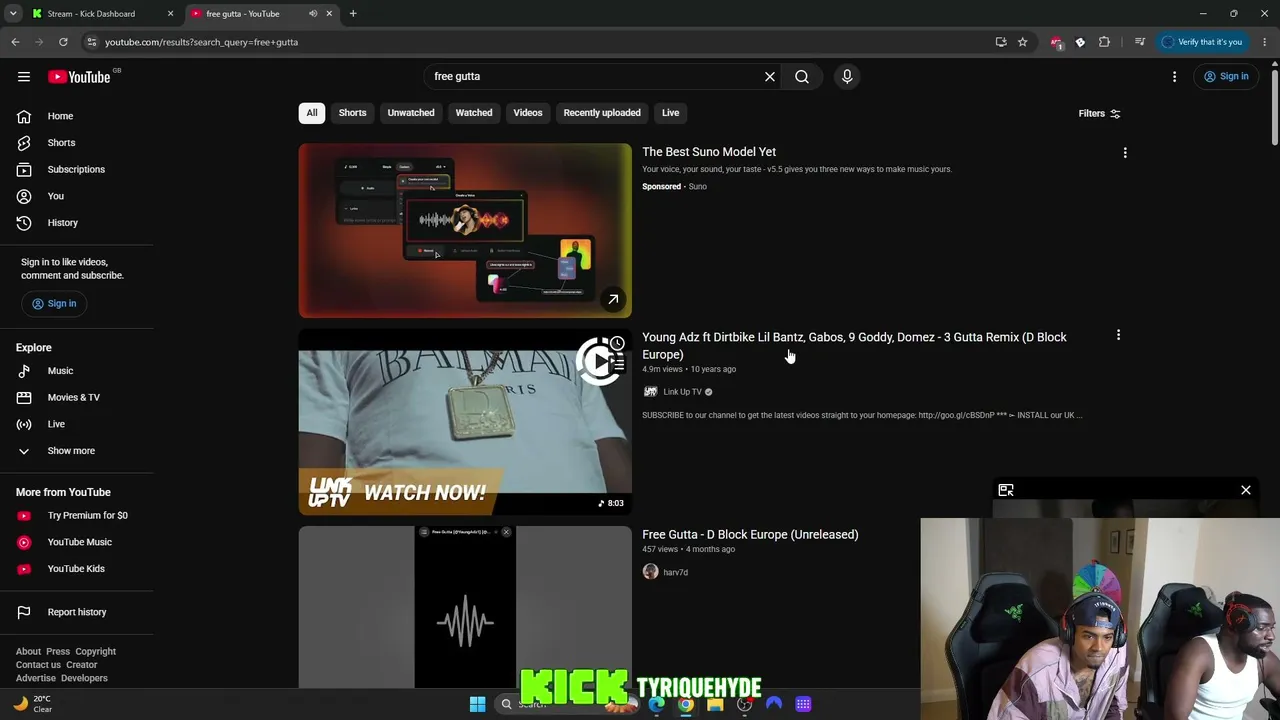This screenshot has height=720, width=1280.
Task: Open the YouTube guide hamburger menu
Action: tap(24, 77)
